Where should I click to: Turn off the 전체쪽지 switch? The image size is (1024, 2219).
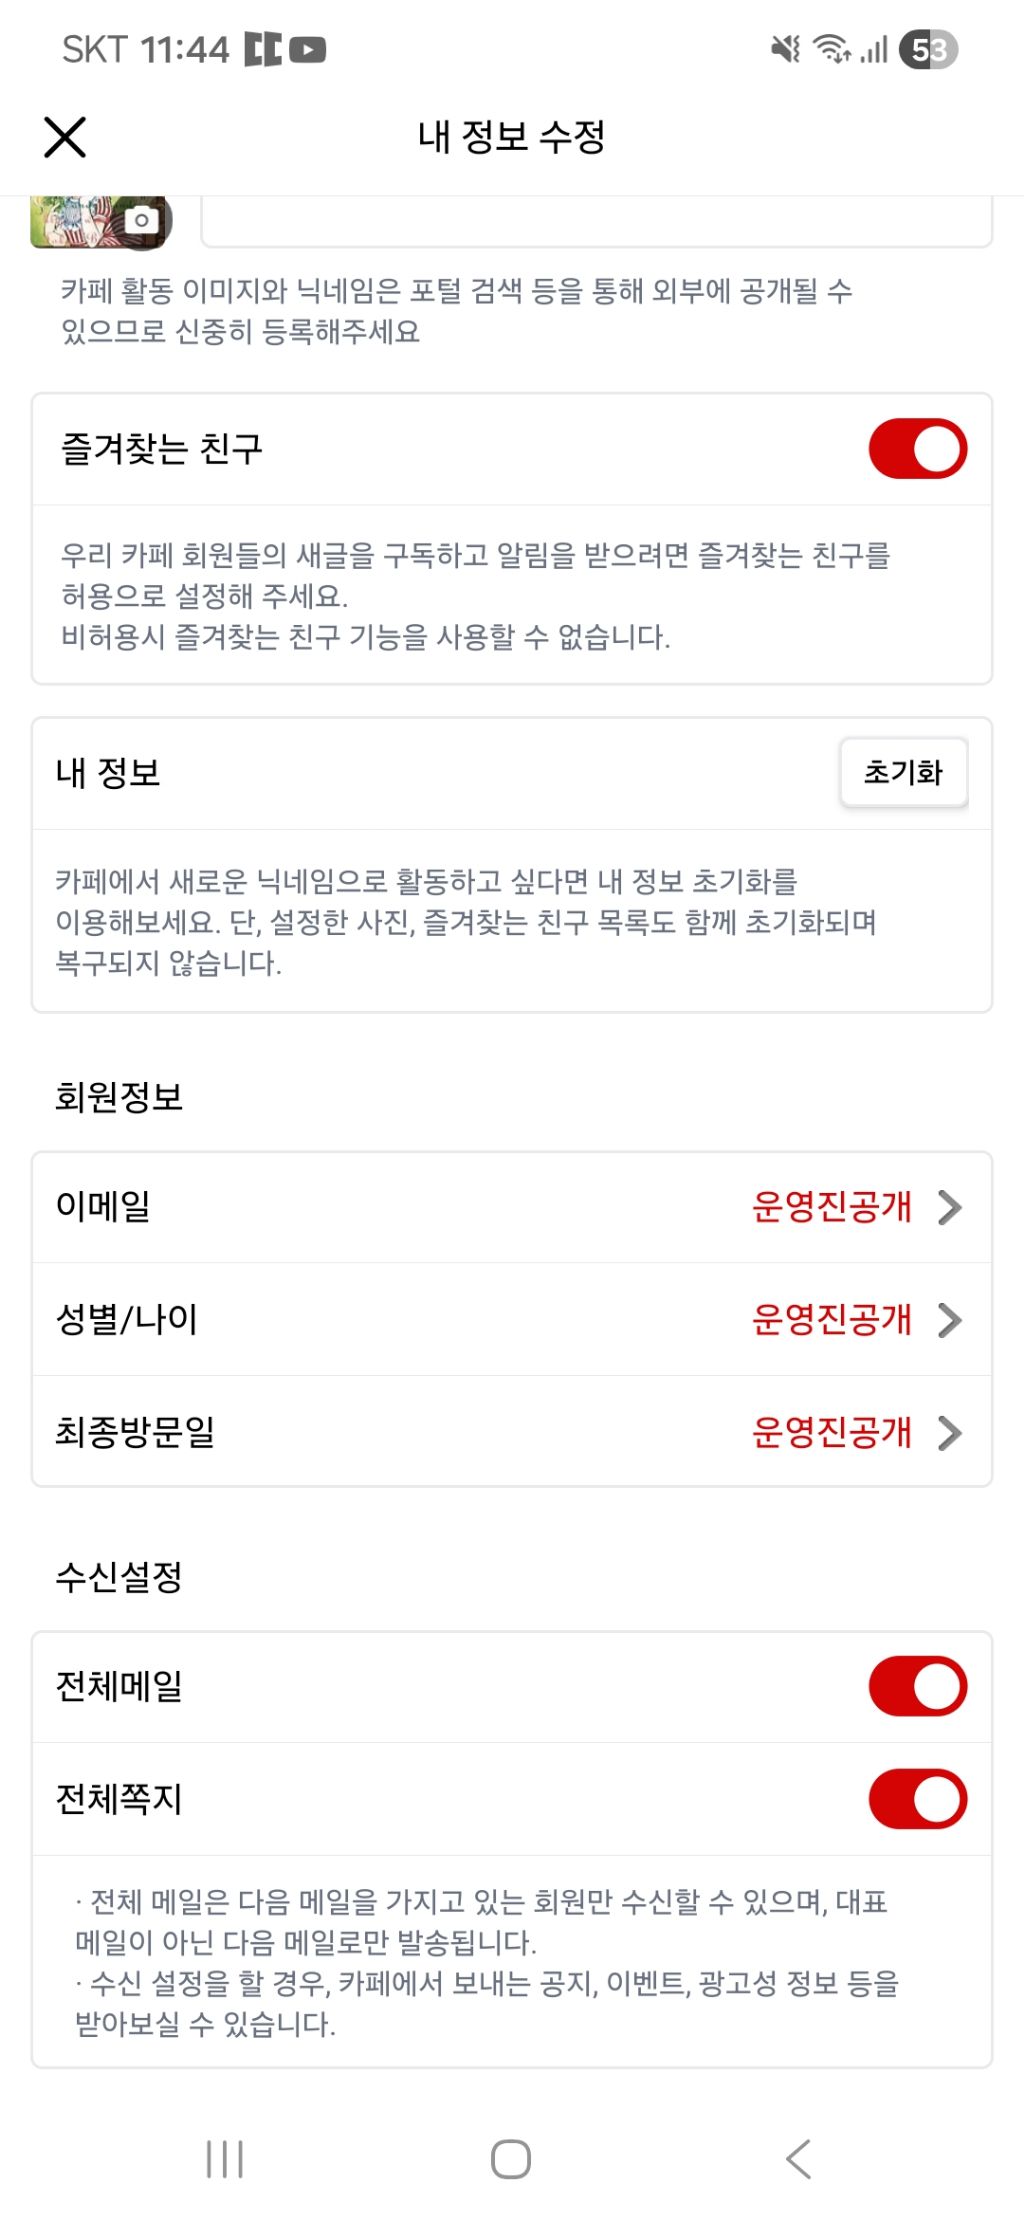918,1799
